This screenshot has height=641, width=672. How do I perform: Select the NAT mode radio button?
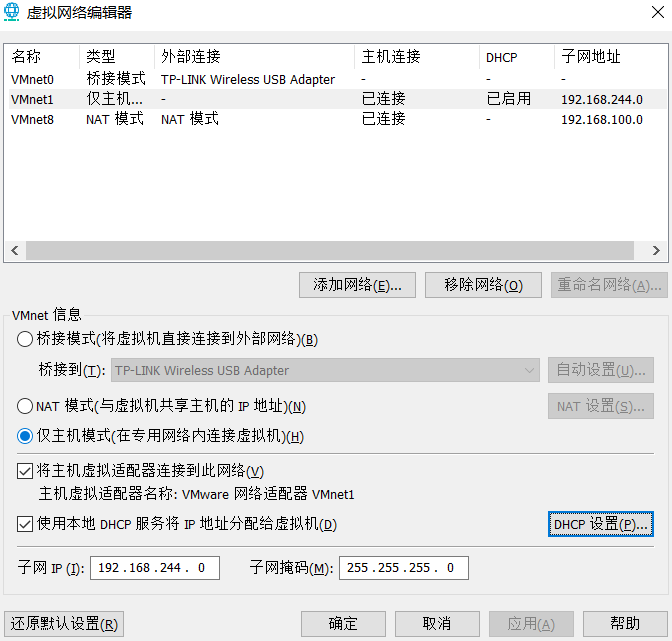coord(25,406)
